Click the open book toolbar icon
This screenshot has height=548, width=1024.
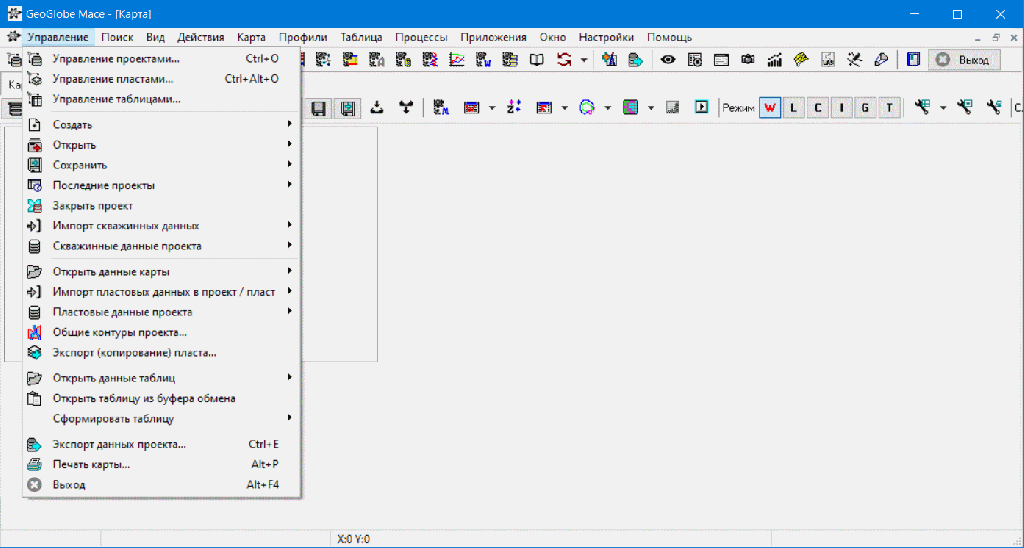pyautogui.click(x=537, y=60)
